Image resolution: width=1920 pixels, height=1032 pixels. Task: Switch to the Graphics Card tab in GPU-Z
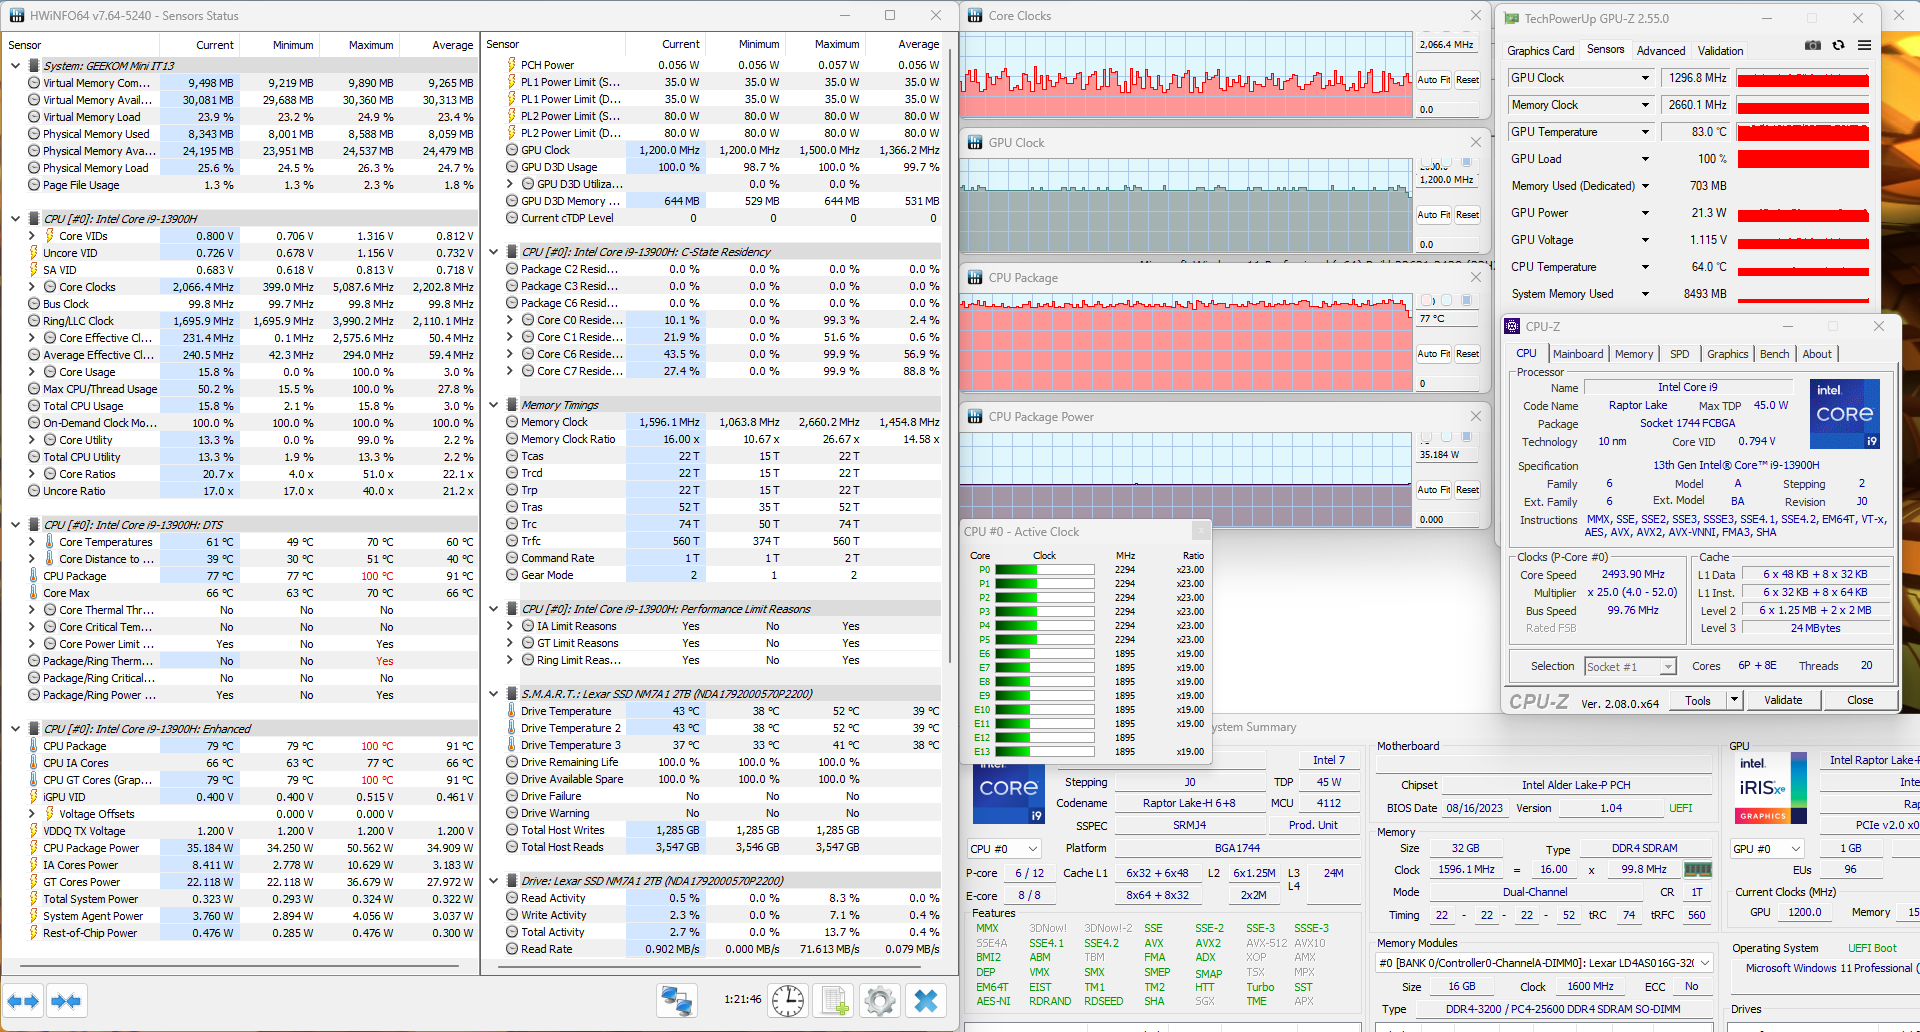point(1540,51)
